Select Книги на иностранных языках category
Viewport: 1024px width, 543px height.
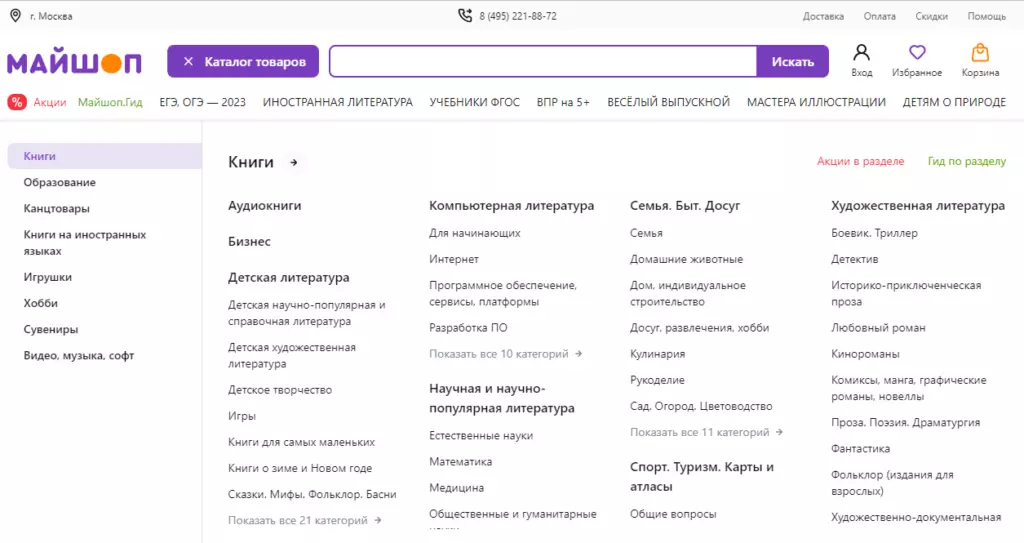tap(85, 242)
